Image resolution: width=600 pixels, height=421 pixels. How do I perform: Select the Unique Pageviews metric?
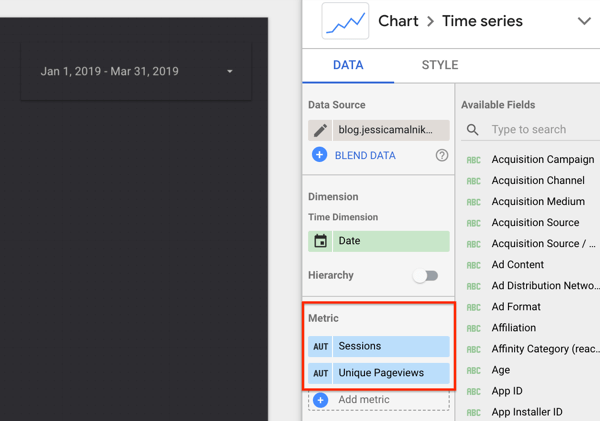[x=391, y=373]
